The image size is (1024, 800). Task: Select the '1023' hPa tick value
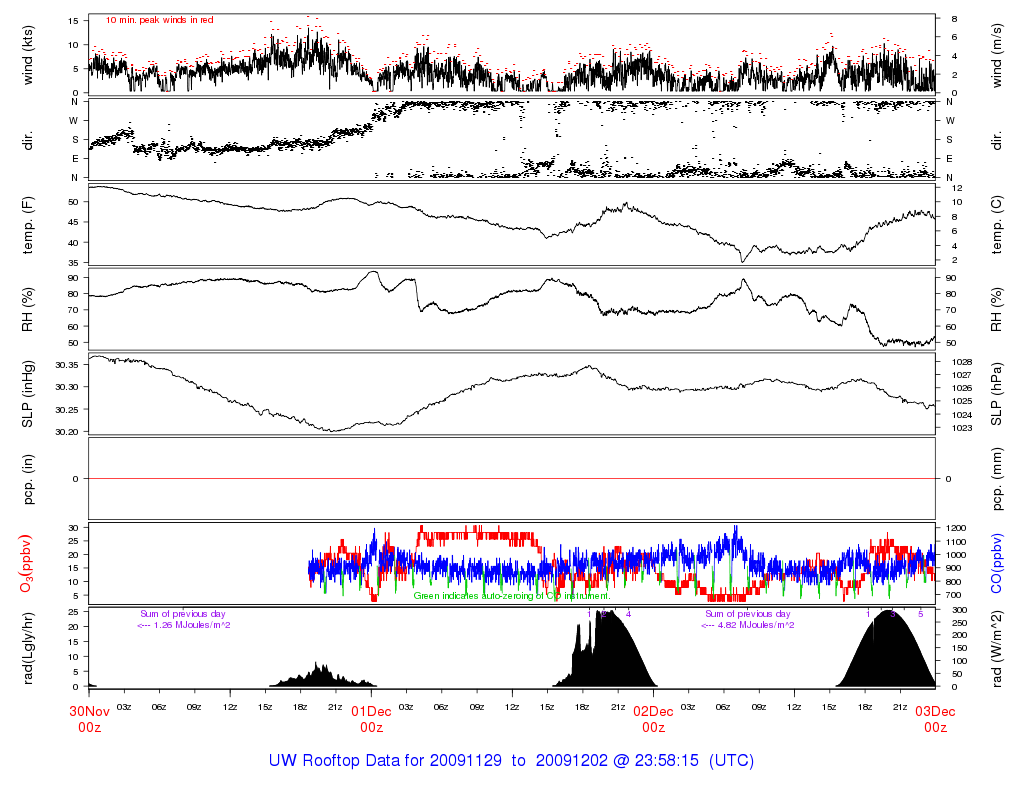(x=962, y=428)
